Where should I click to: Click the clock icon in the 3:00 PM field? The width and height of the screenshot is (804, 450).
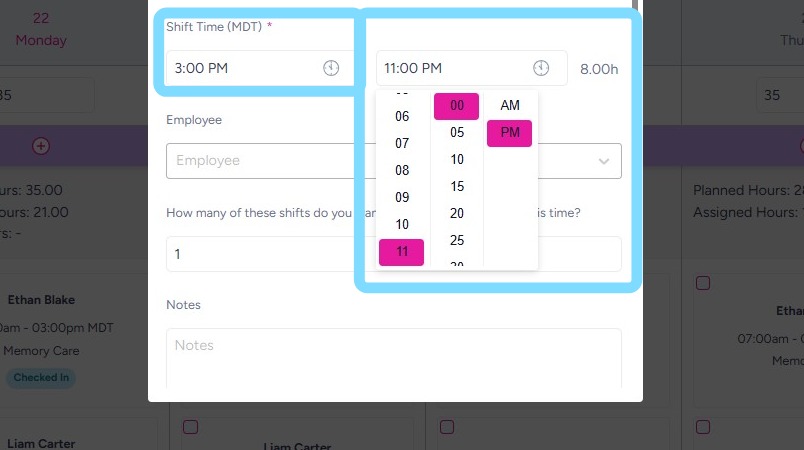coord(332,68)
